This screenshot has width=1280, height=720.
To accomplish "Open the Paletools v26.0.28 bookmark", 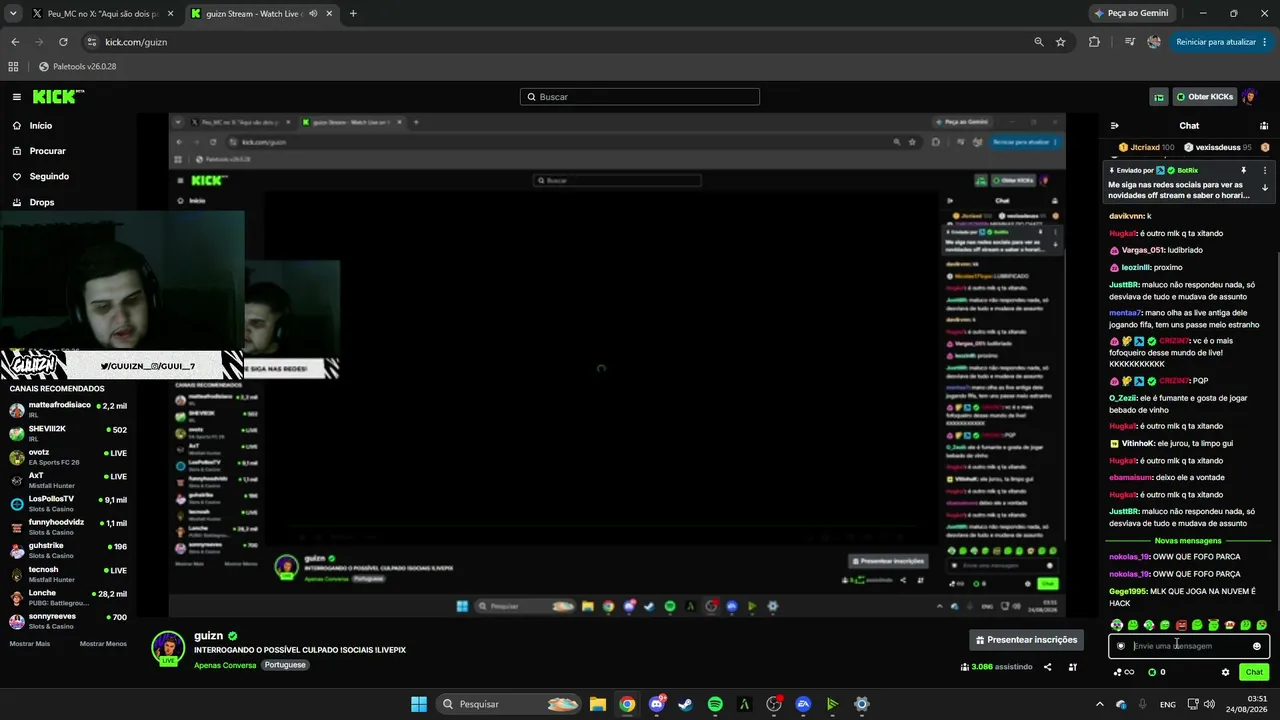I will click(78, 67).
